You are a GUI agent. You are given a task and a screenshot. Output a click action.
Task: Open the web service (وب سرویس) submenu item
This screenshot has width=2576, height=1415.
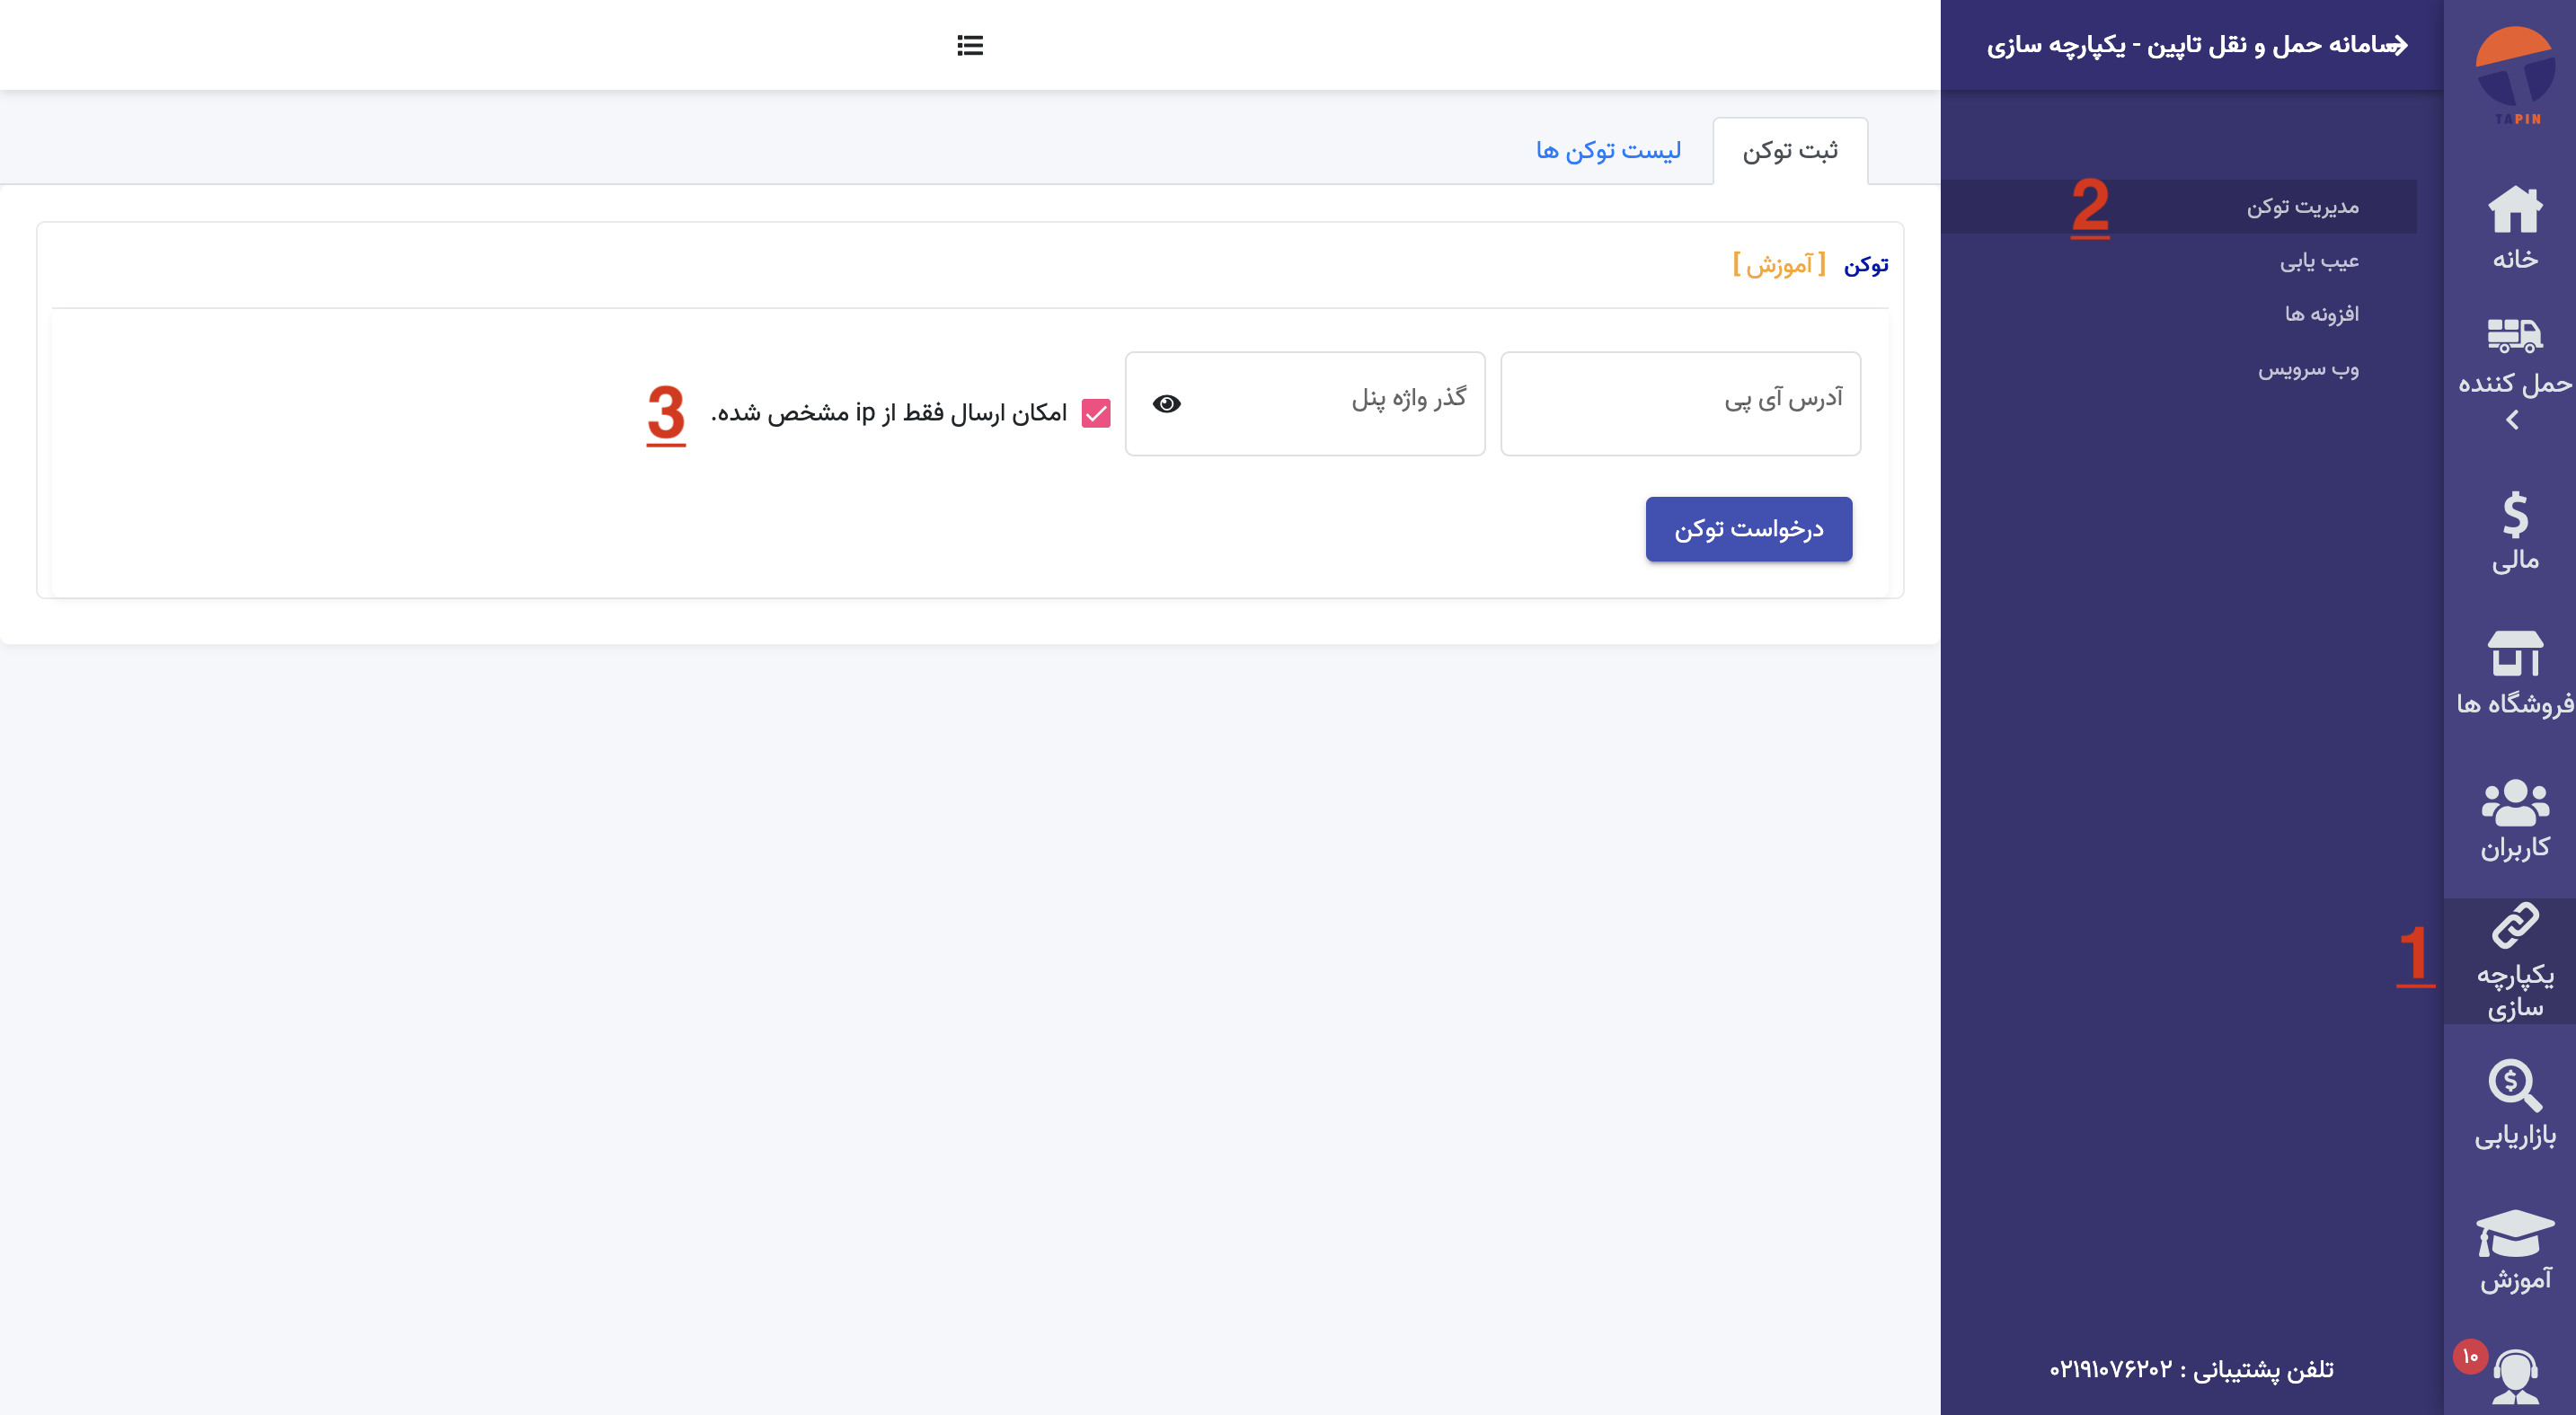(2308, 369)
